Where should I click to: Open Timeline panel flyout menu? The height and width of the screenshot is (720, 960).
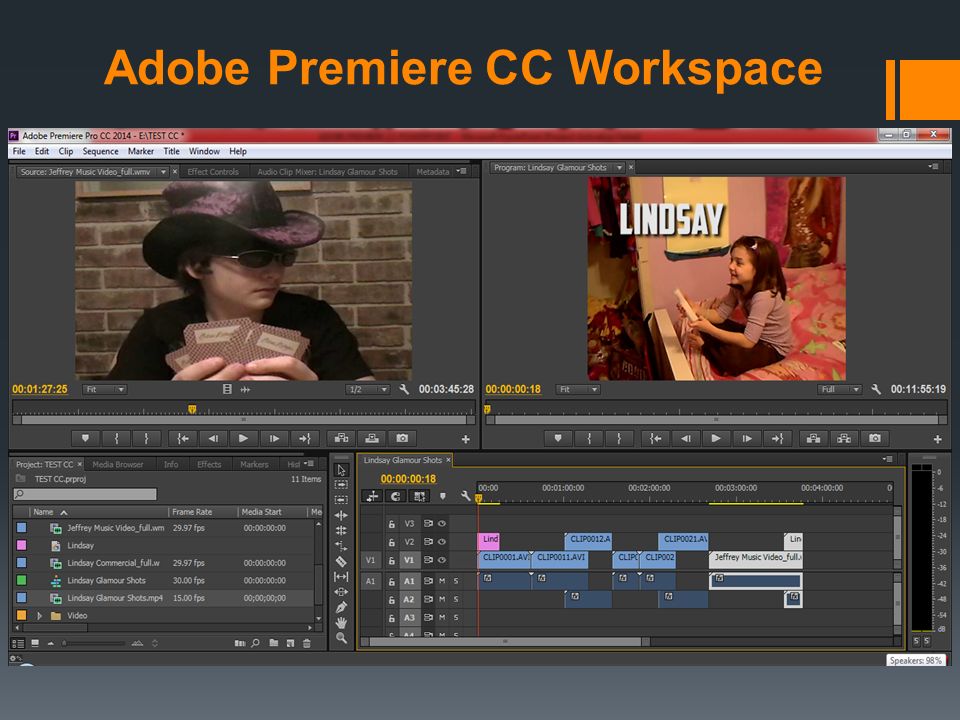(888, 459)
